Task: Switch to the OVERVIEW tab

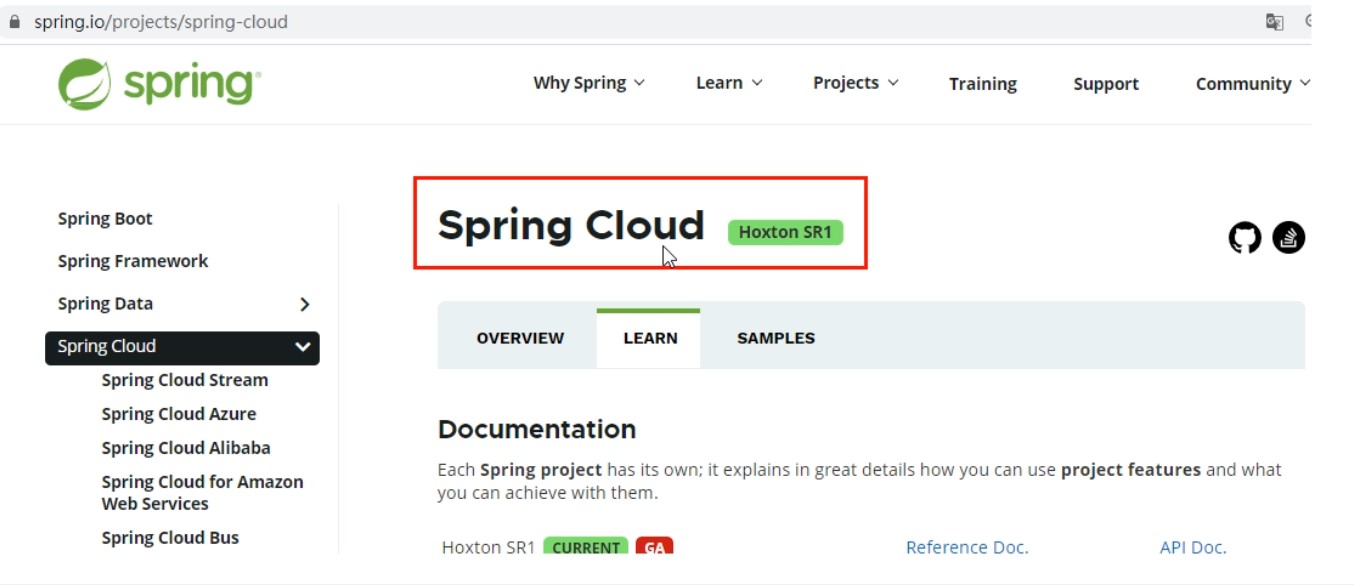Action: pos(520,338)
